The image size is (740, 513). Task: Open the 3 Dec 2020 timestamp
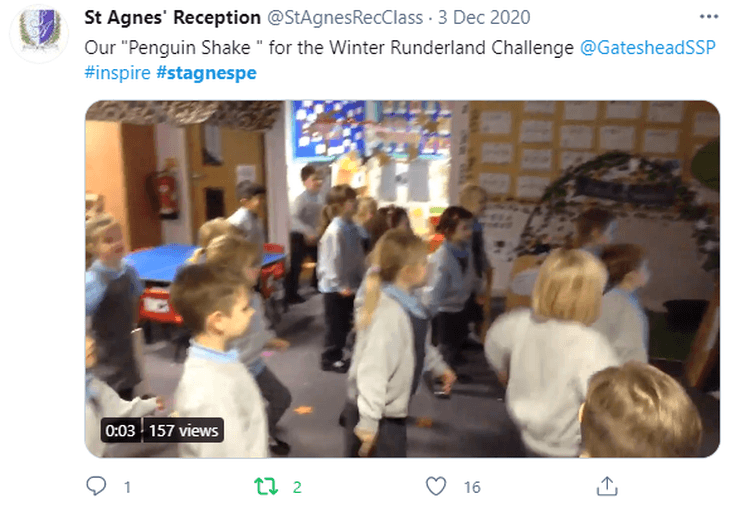click(484, 18)
